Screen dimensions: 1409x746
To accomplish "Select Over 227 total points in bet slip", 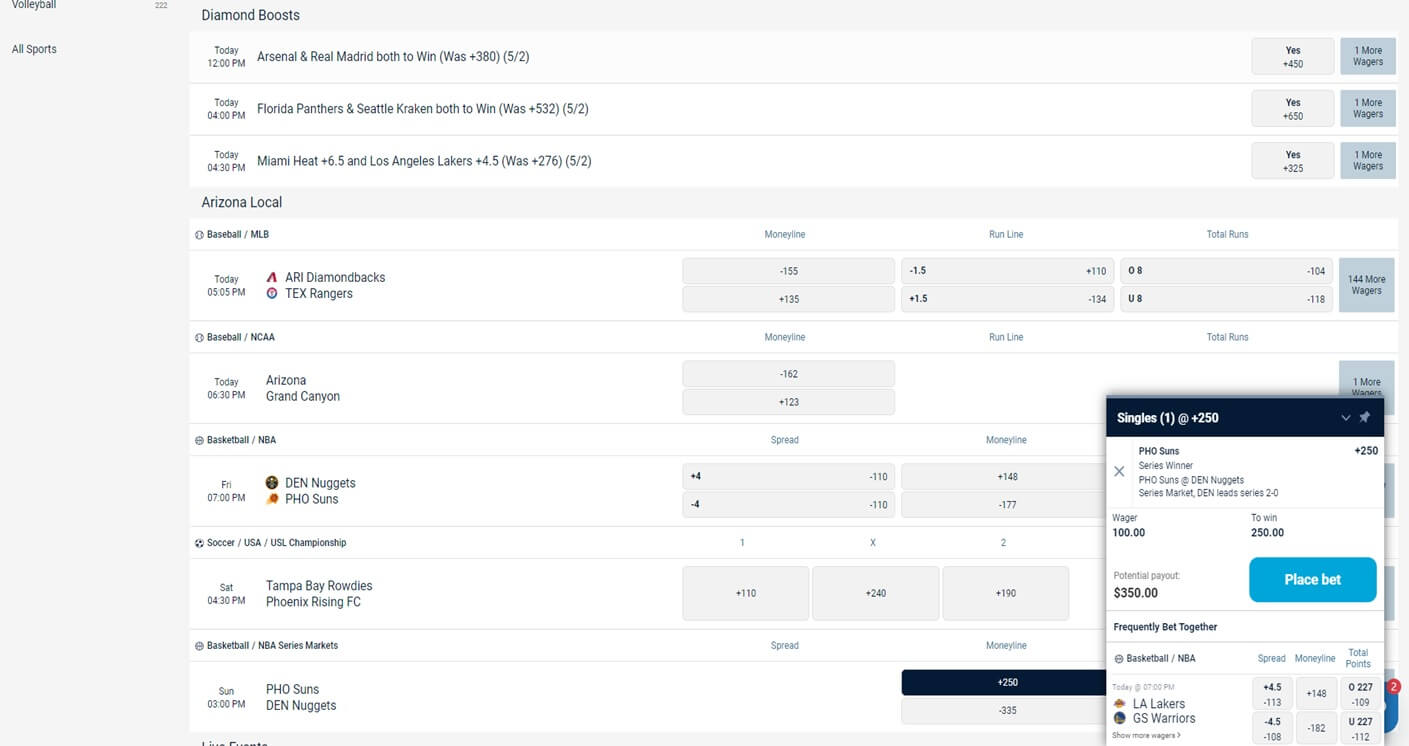I will [x=1360, y=694].
